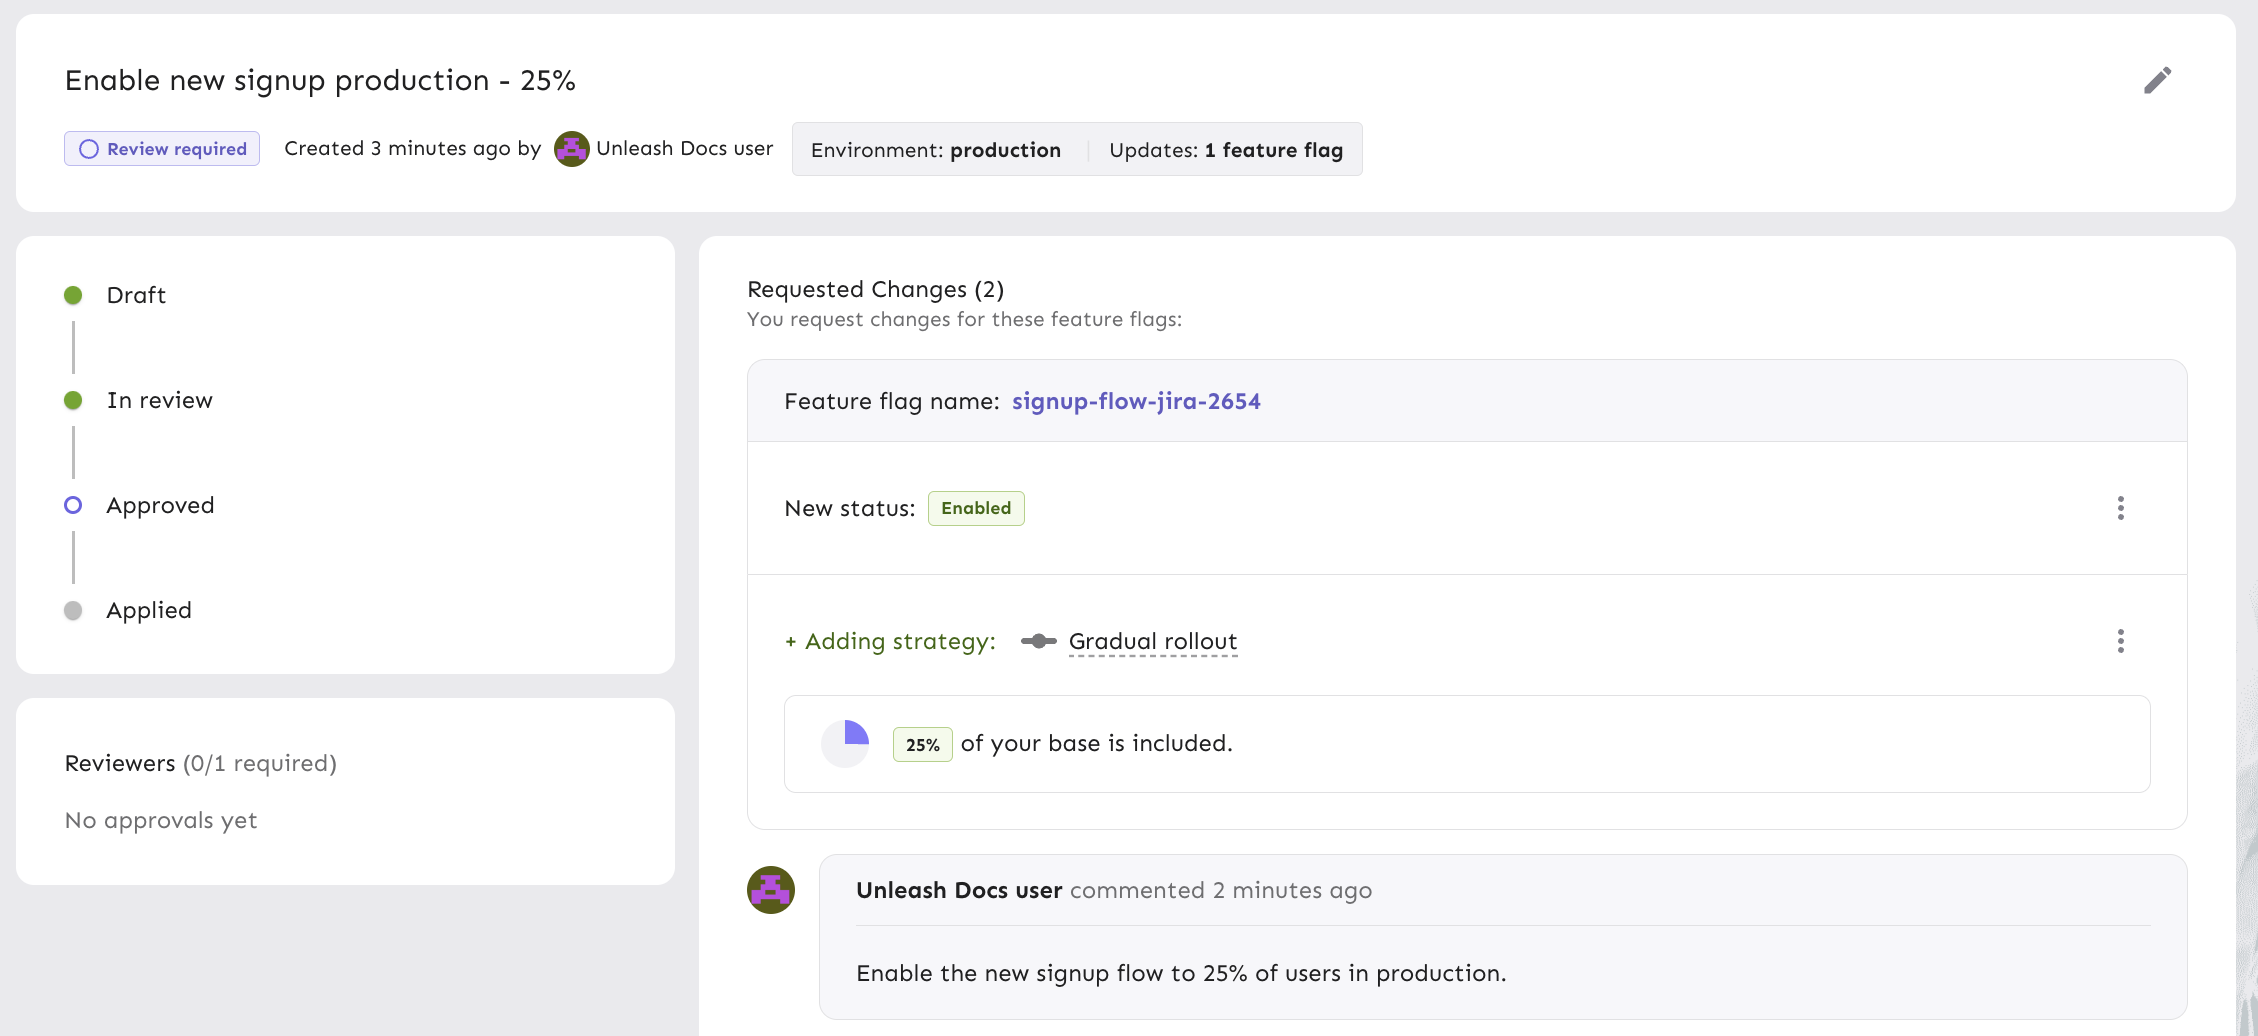
Task: Open the options menu for the New status change
Action: [2121, 508]
